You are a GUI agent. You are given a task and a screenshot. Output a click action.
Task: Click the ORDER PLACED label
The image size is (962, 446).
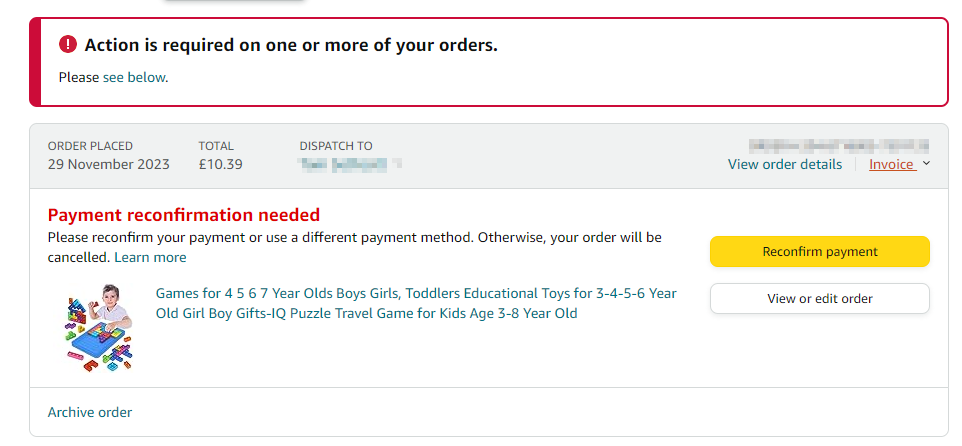pyautogui.click(x=90, y=146)
